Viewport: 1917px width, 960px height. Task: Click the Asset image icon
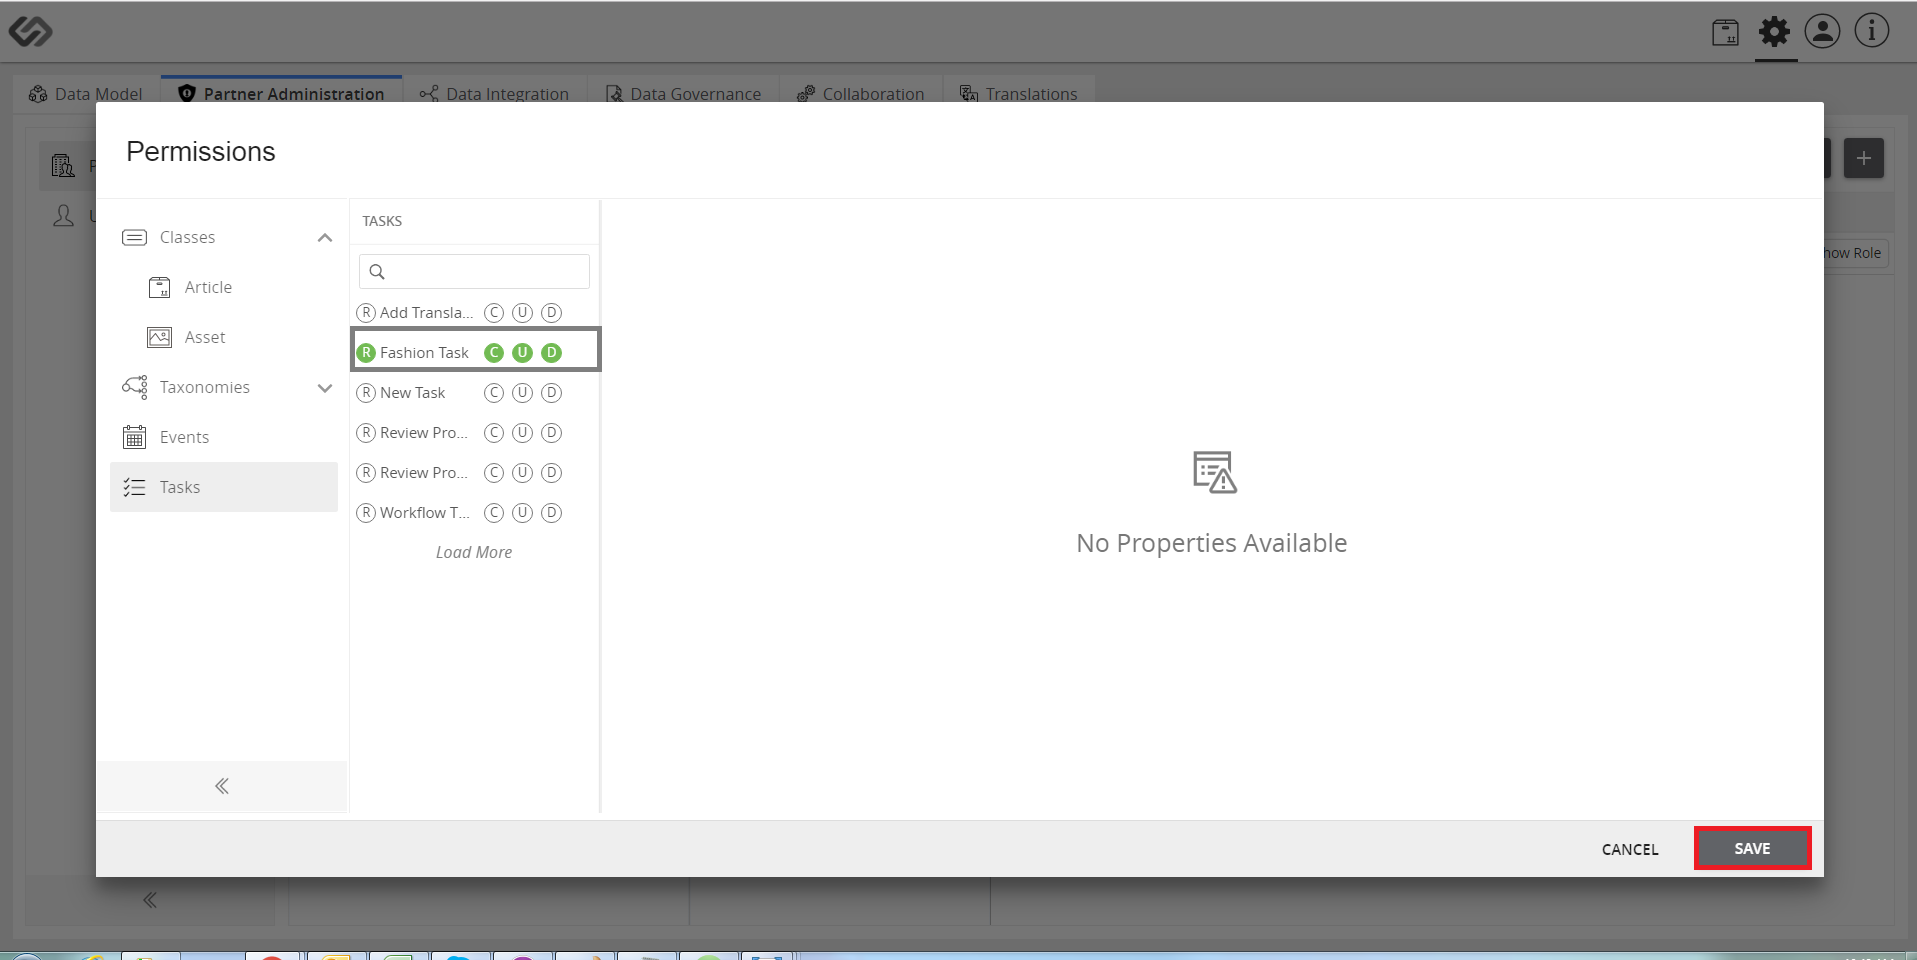point(159,338)
